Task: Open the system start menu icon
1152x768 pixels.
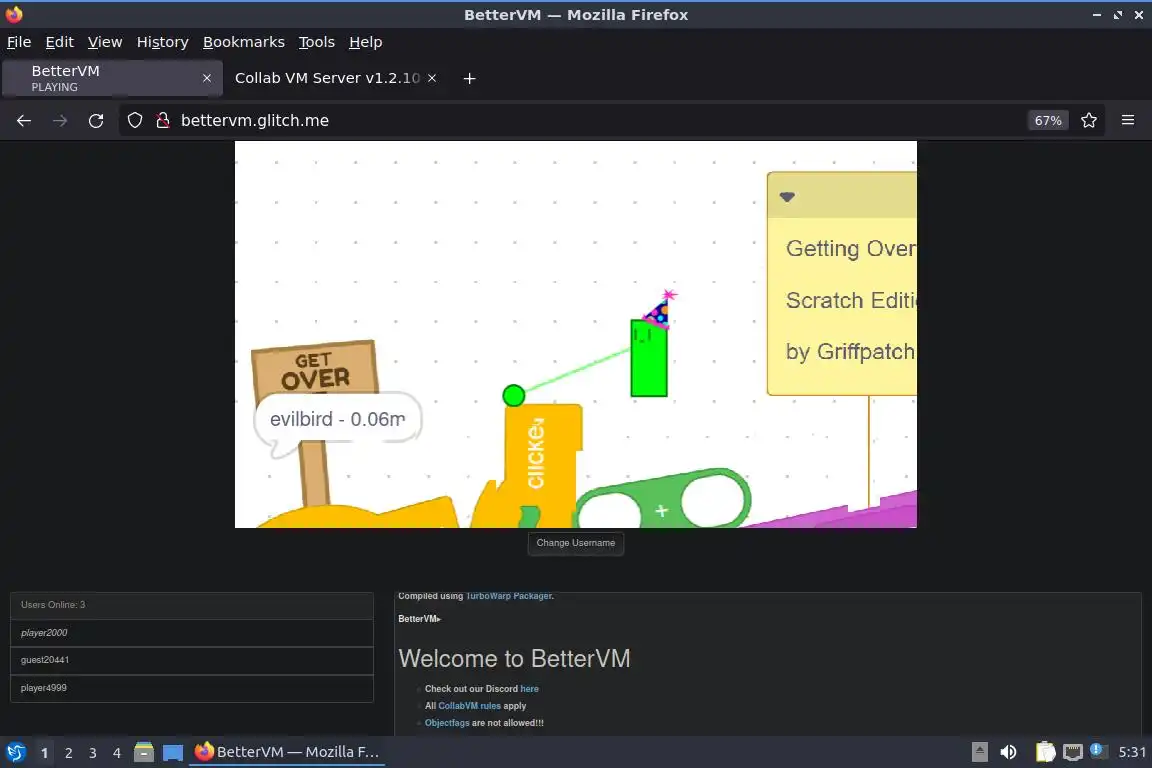Action: 15,752
